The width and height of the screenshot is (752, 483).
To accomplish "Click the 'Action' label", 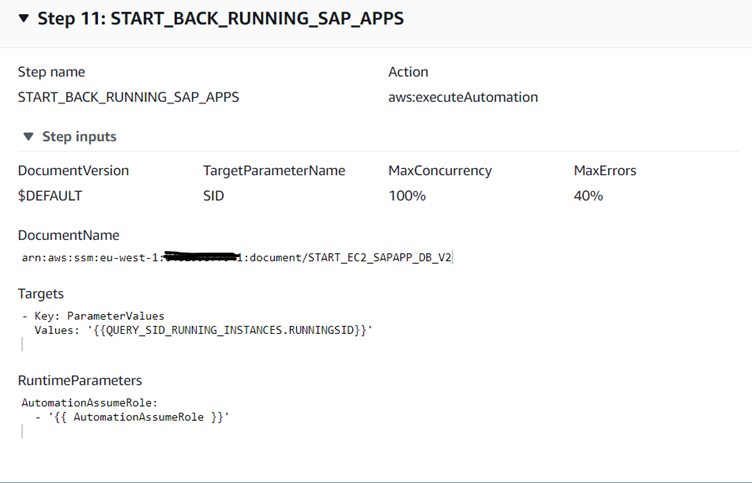I will (408, 72).
